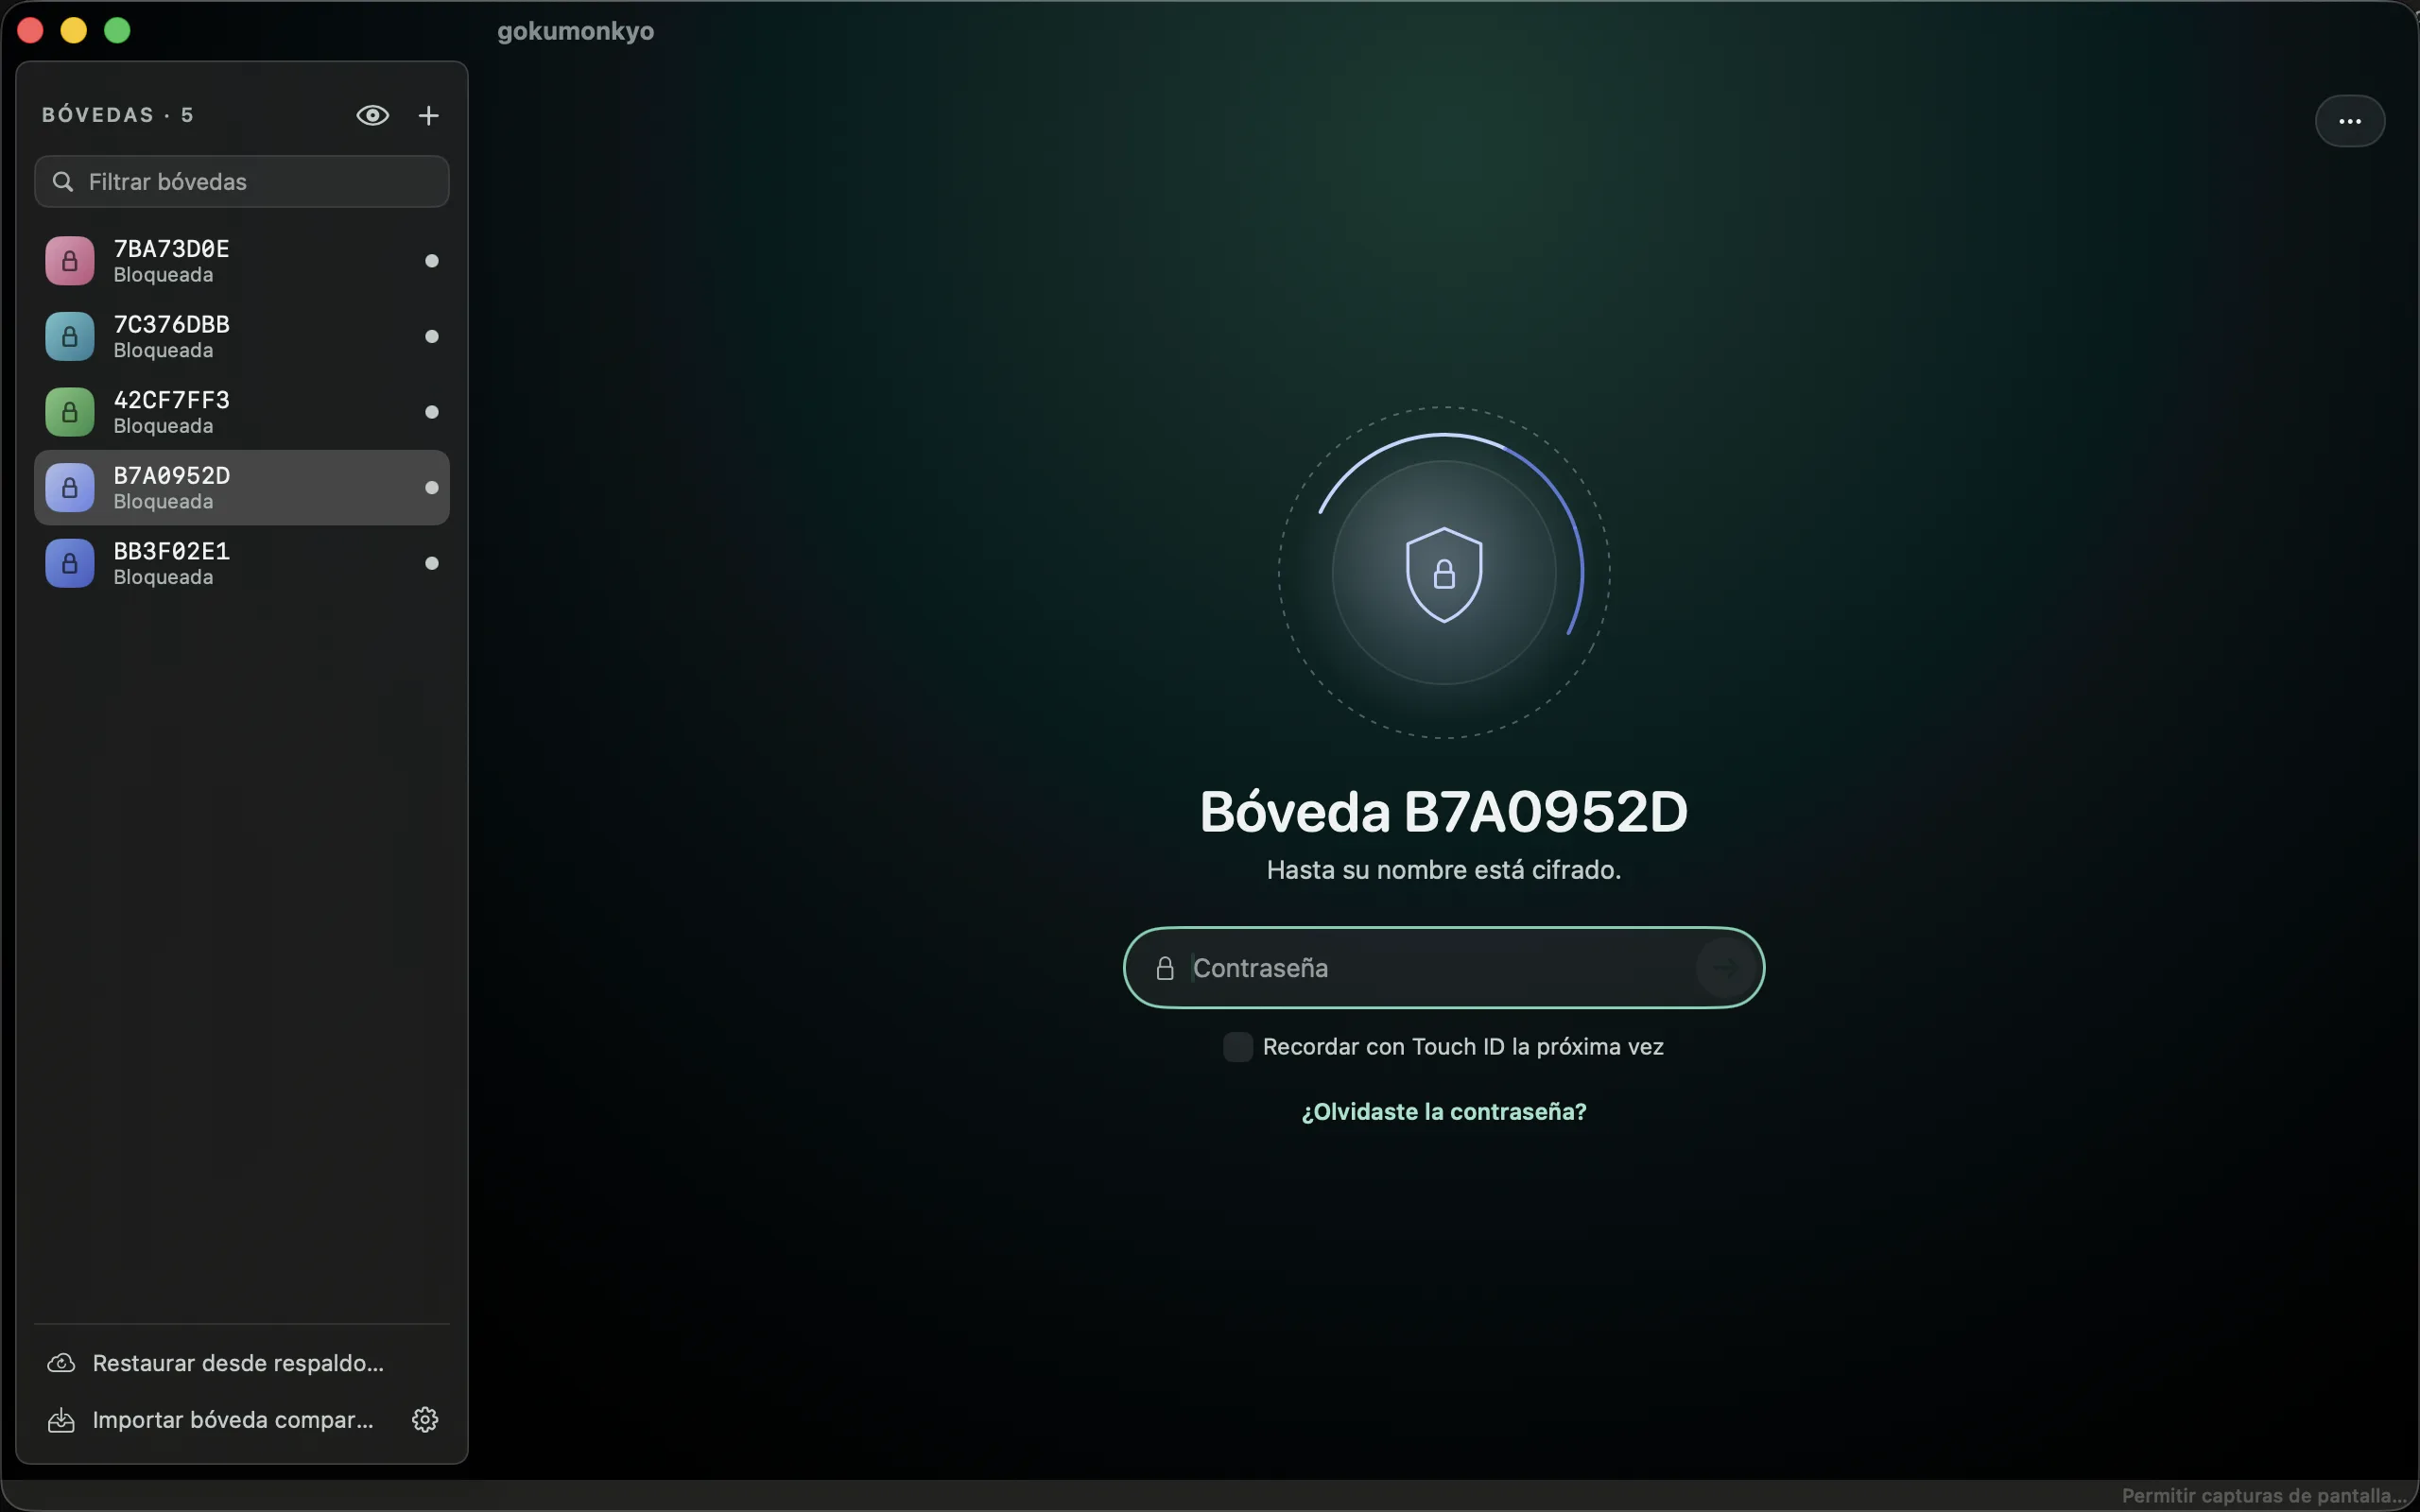Open settings gear icon
This screenshot has height=1512, width=2420.
[425, 1420]
